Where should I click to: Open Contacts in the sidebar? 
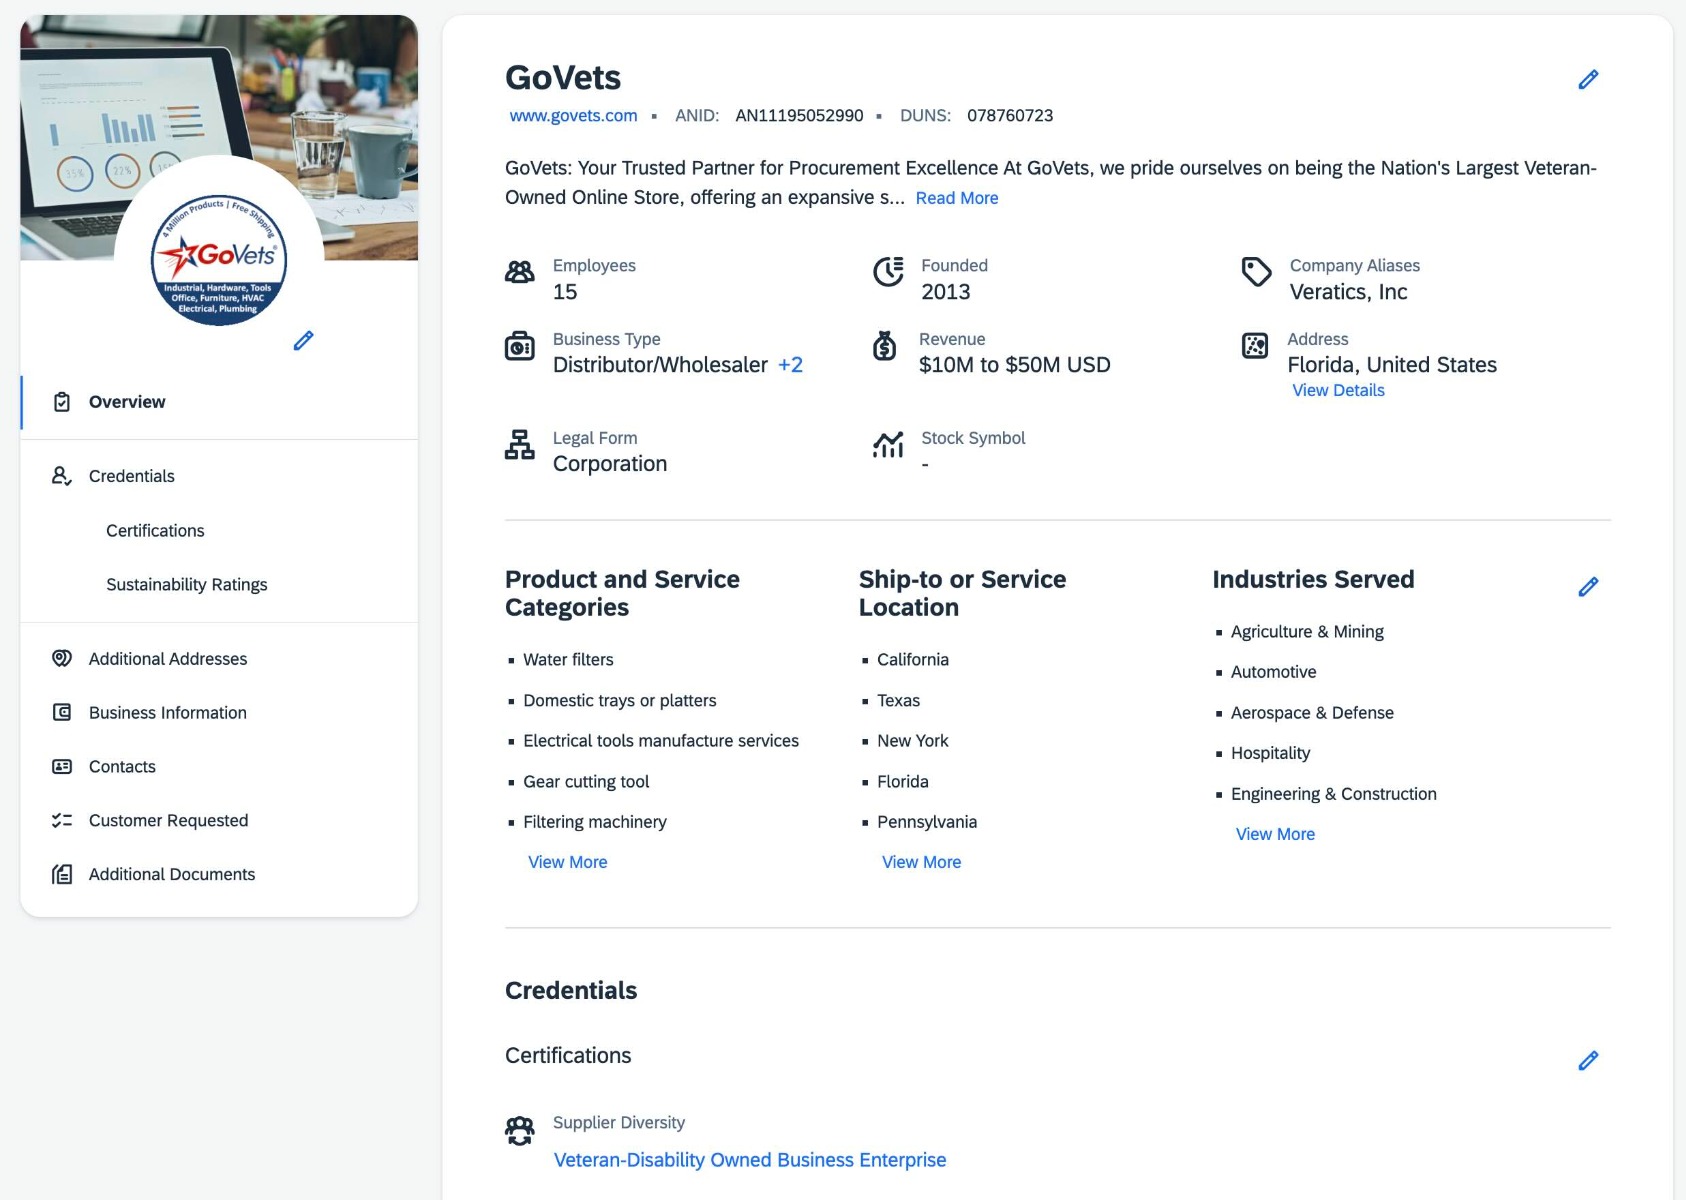(x=122, y=766)
